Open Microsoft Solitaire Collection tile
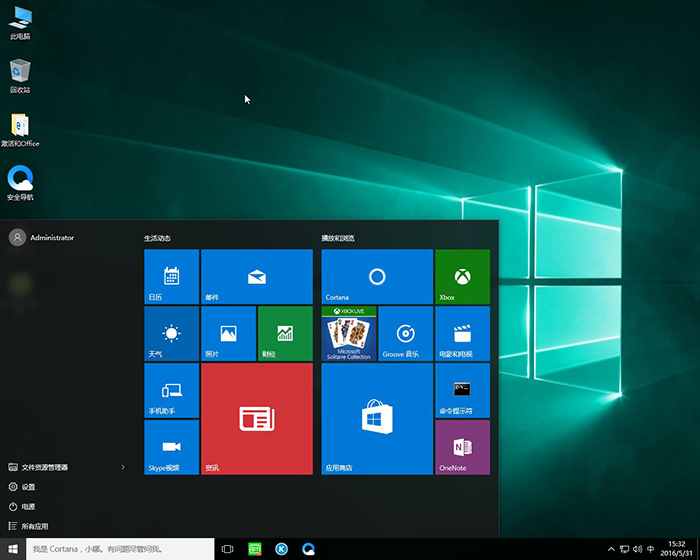700x560 pixels. pos(348,334)
